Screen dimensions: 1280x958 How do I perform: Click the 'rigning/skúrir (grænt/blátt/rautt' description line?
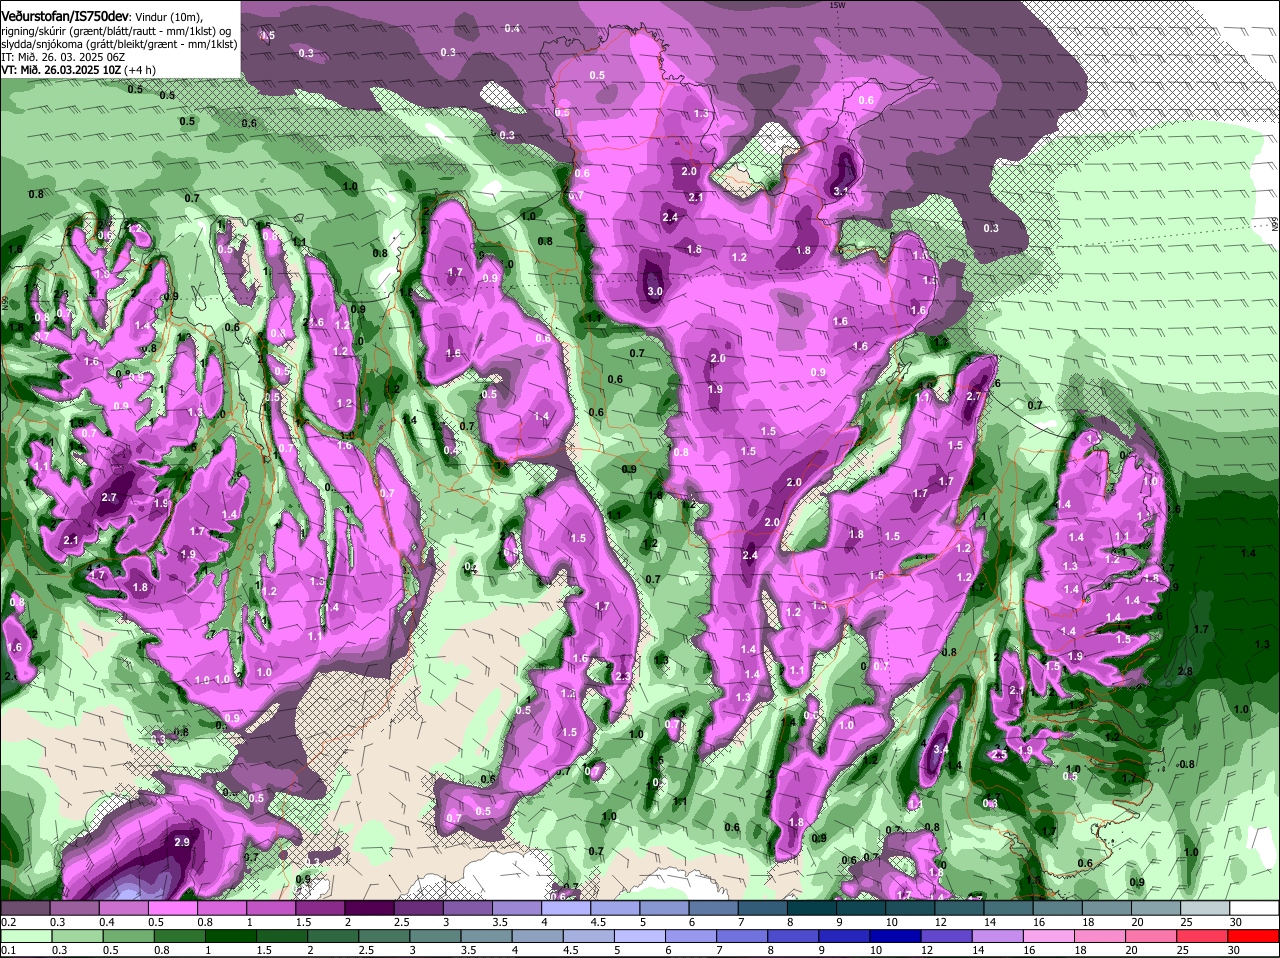pyautogui.click(x=115, y=31)
